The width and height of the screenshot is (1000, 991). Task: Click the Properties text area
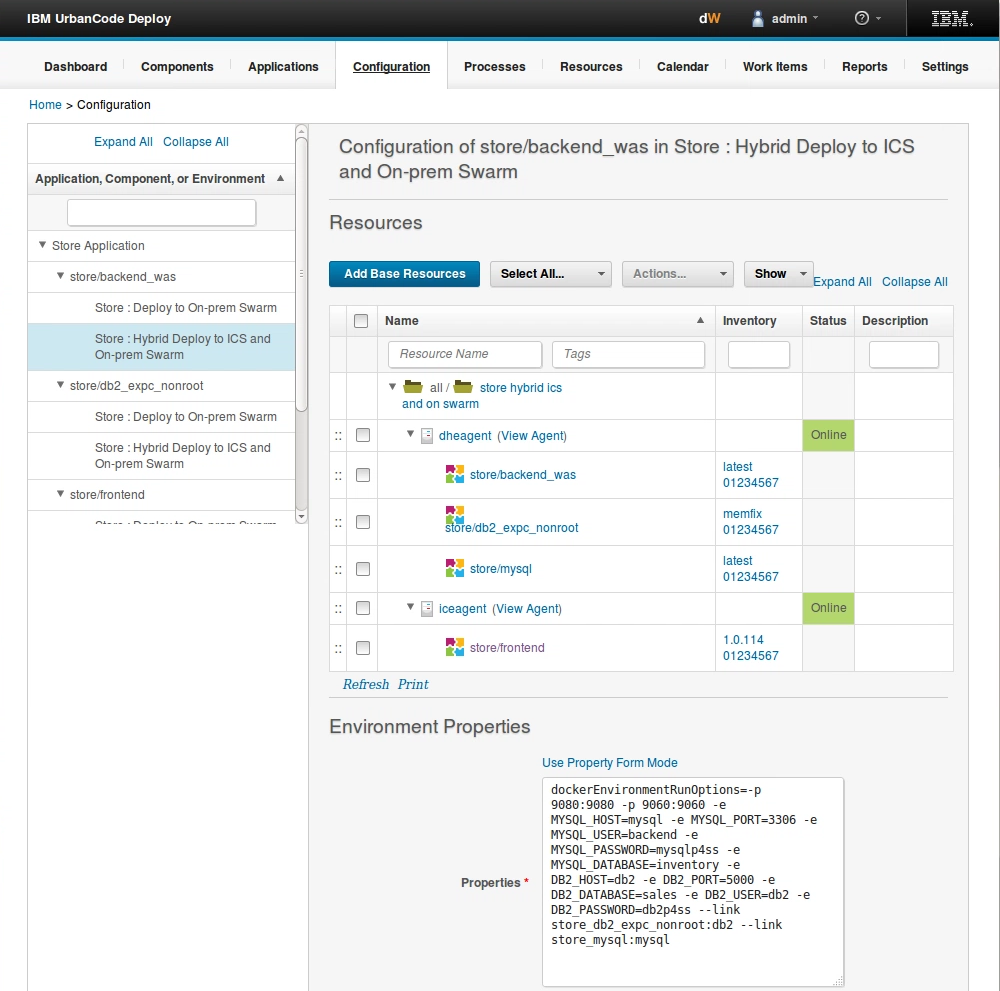693,882
